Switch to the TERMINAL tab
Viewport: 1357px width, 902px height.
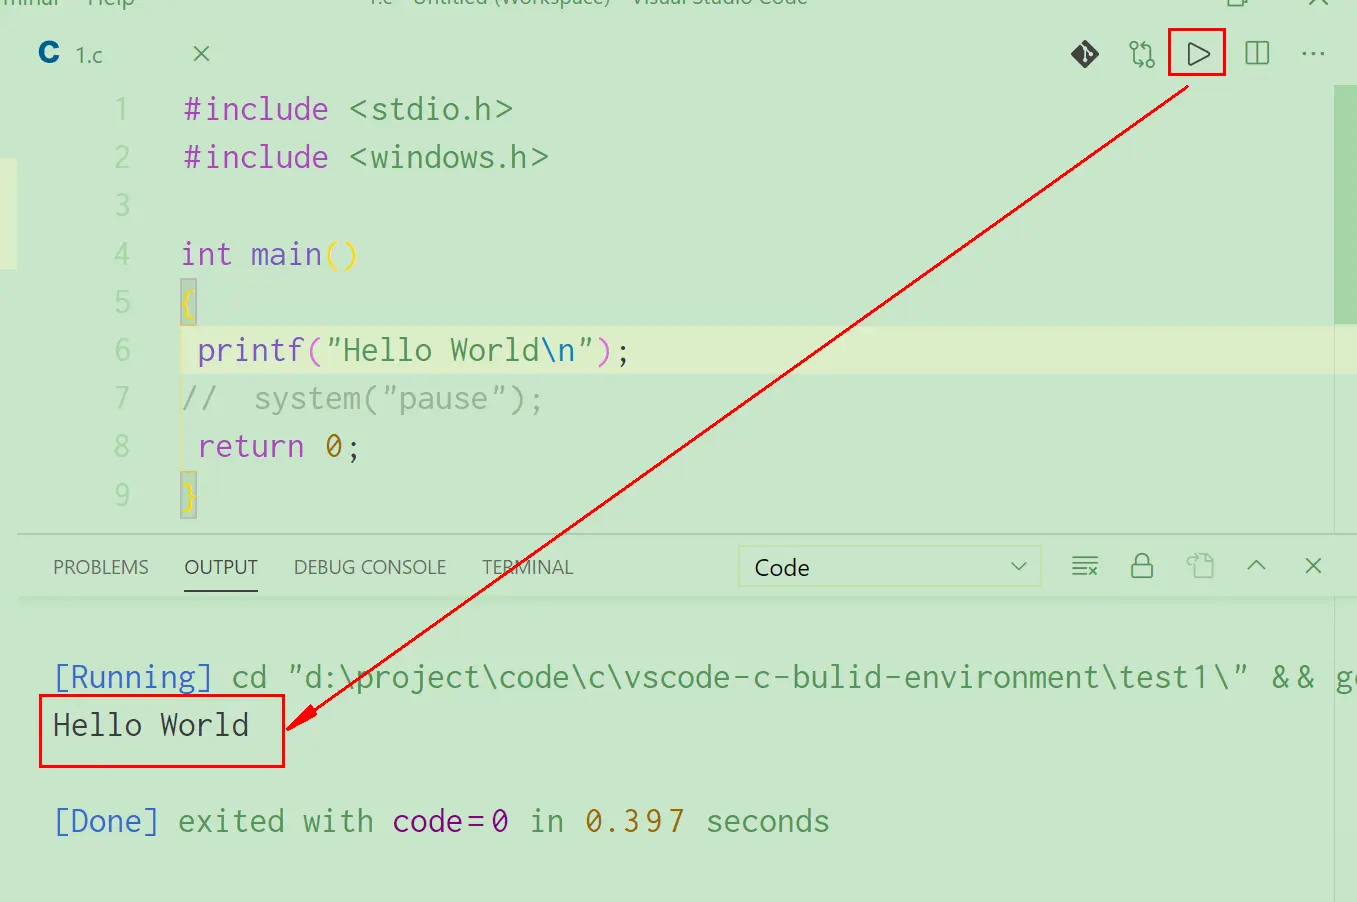coord(527,567)
